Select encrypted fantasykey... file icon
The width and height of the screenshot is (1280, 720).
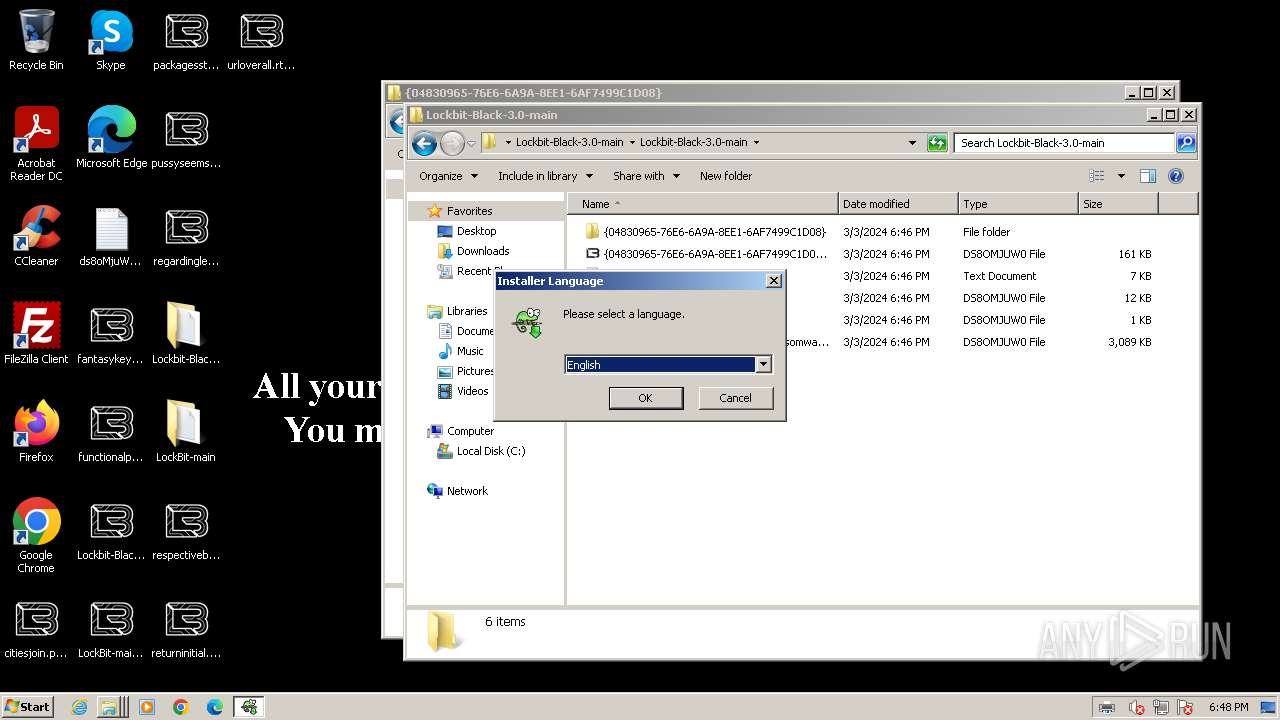pos(111,335)
